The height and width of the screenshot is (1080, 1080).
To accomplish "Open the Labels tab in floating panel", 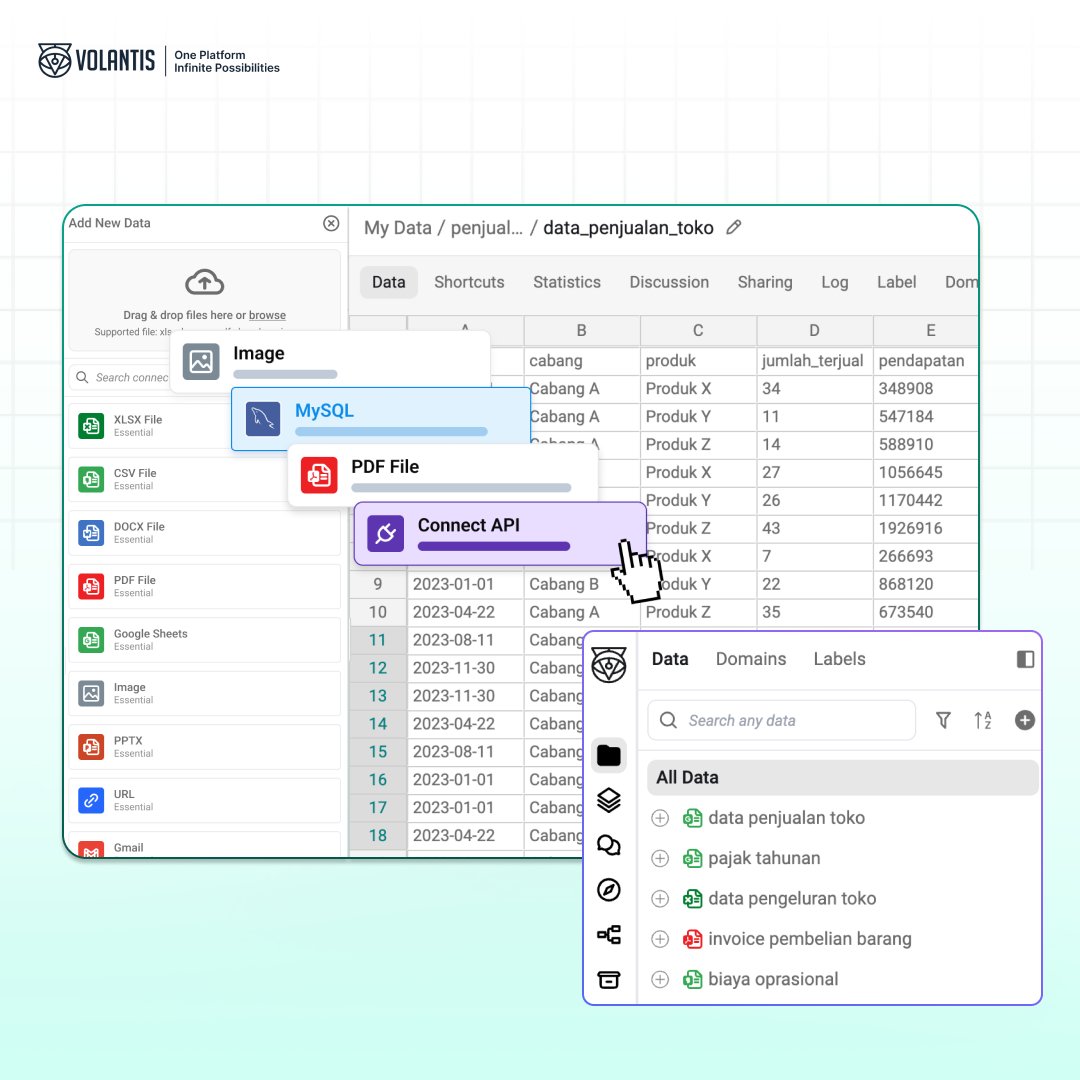I will (x=839, y=659).
